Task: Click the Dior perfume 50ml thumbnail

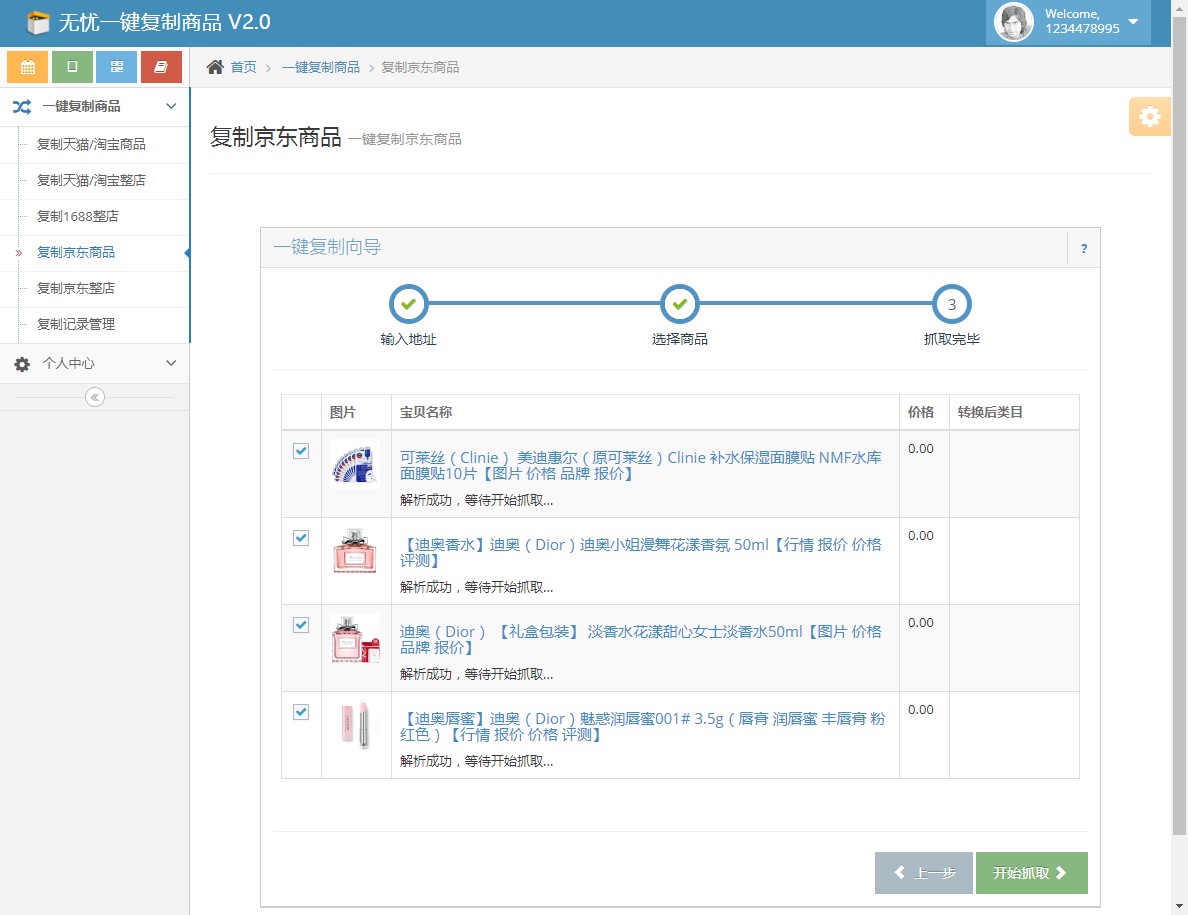Action: tap(355, 551)
